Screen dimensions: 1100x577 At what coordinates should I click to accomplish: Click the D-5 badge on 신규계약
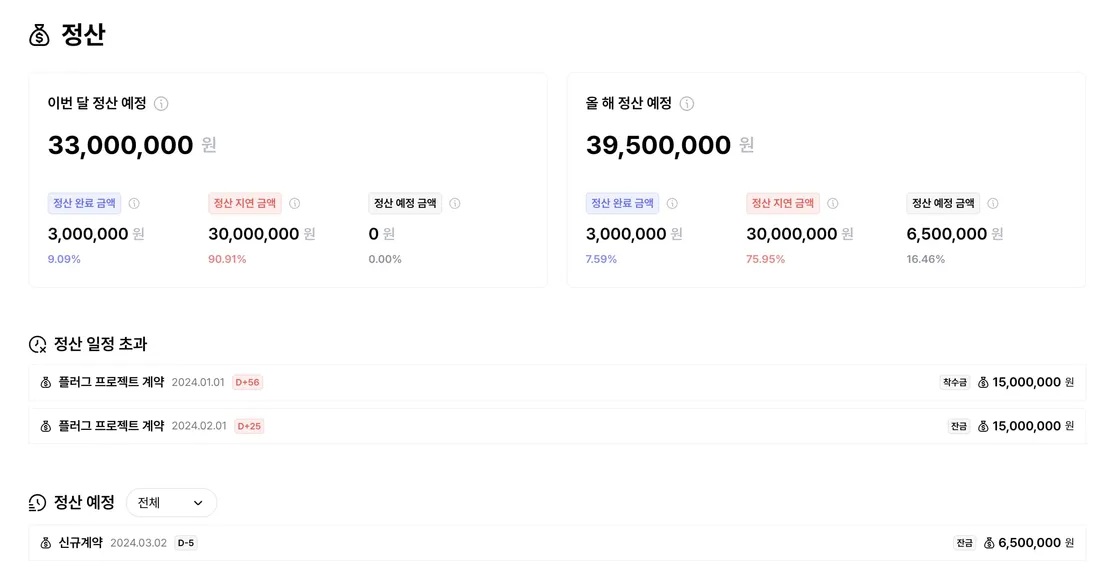186,543
